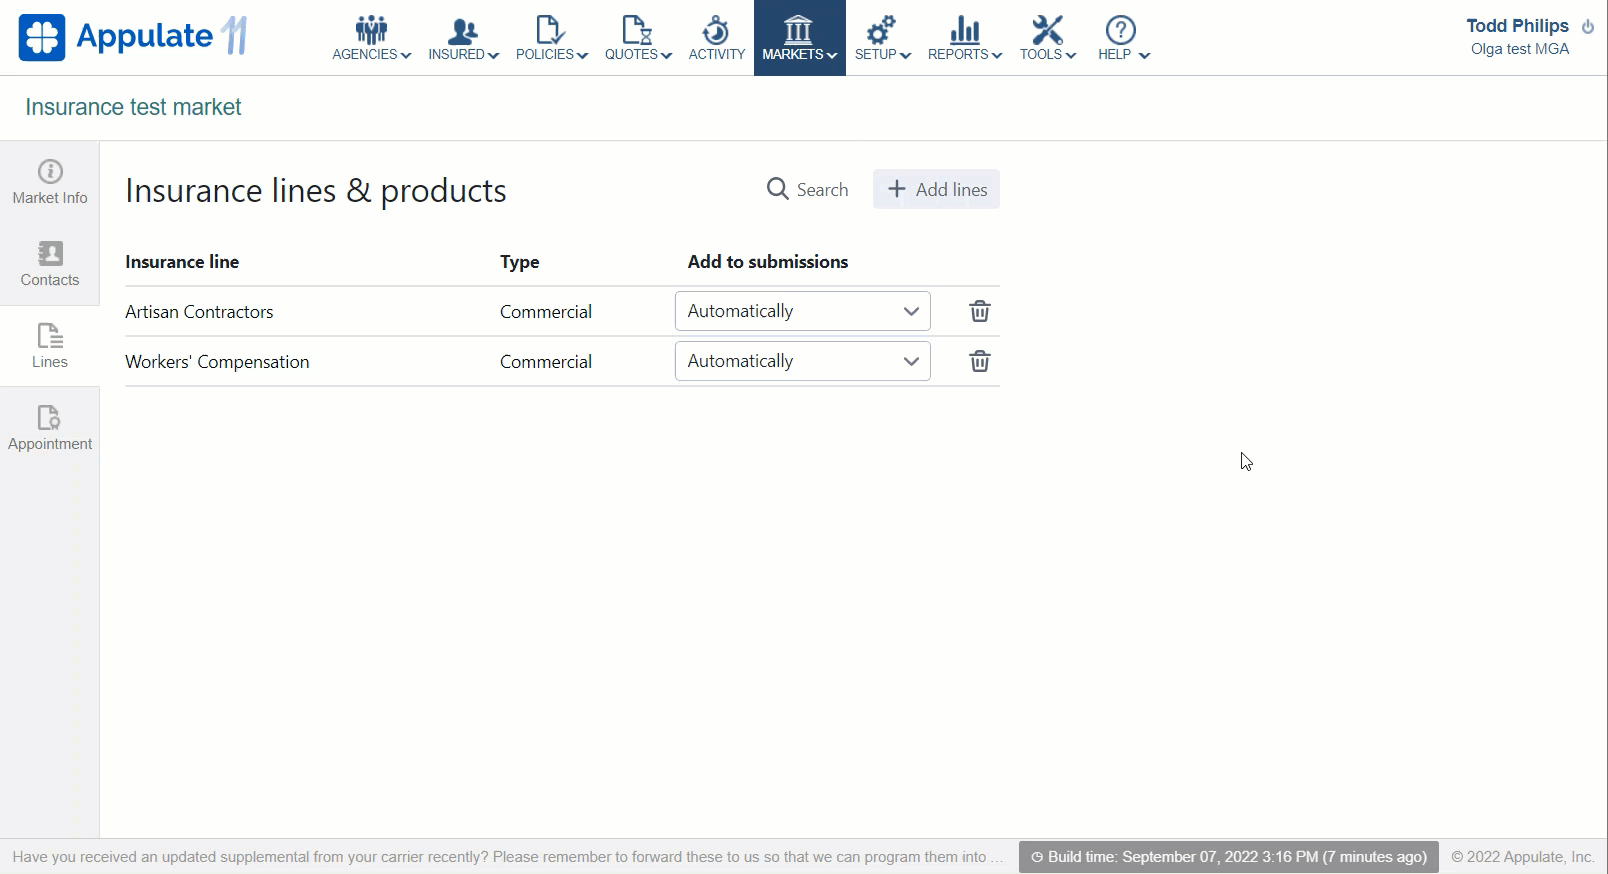Click the Appulate clover logo icon
This screenshot has height=874, width=1608.
[42, 37]
